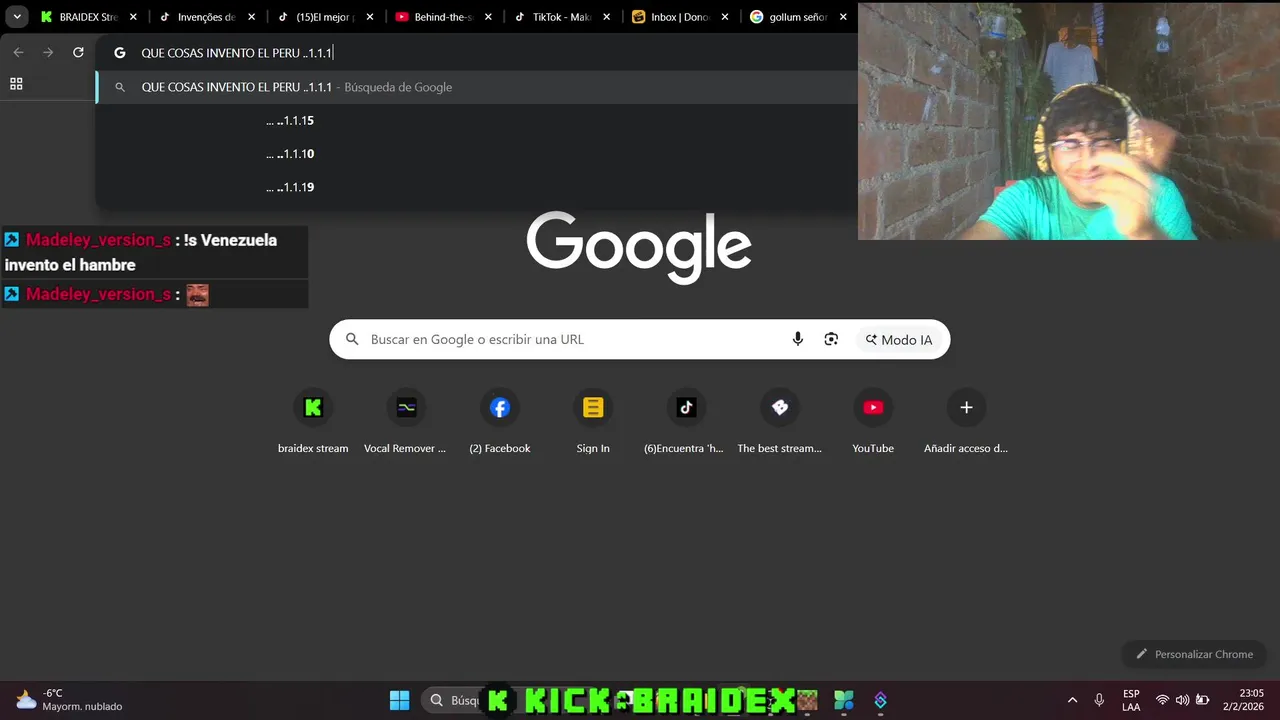Go forward with the browser forward arrow

coord(48,52)
